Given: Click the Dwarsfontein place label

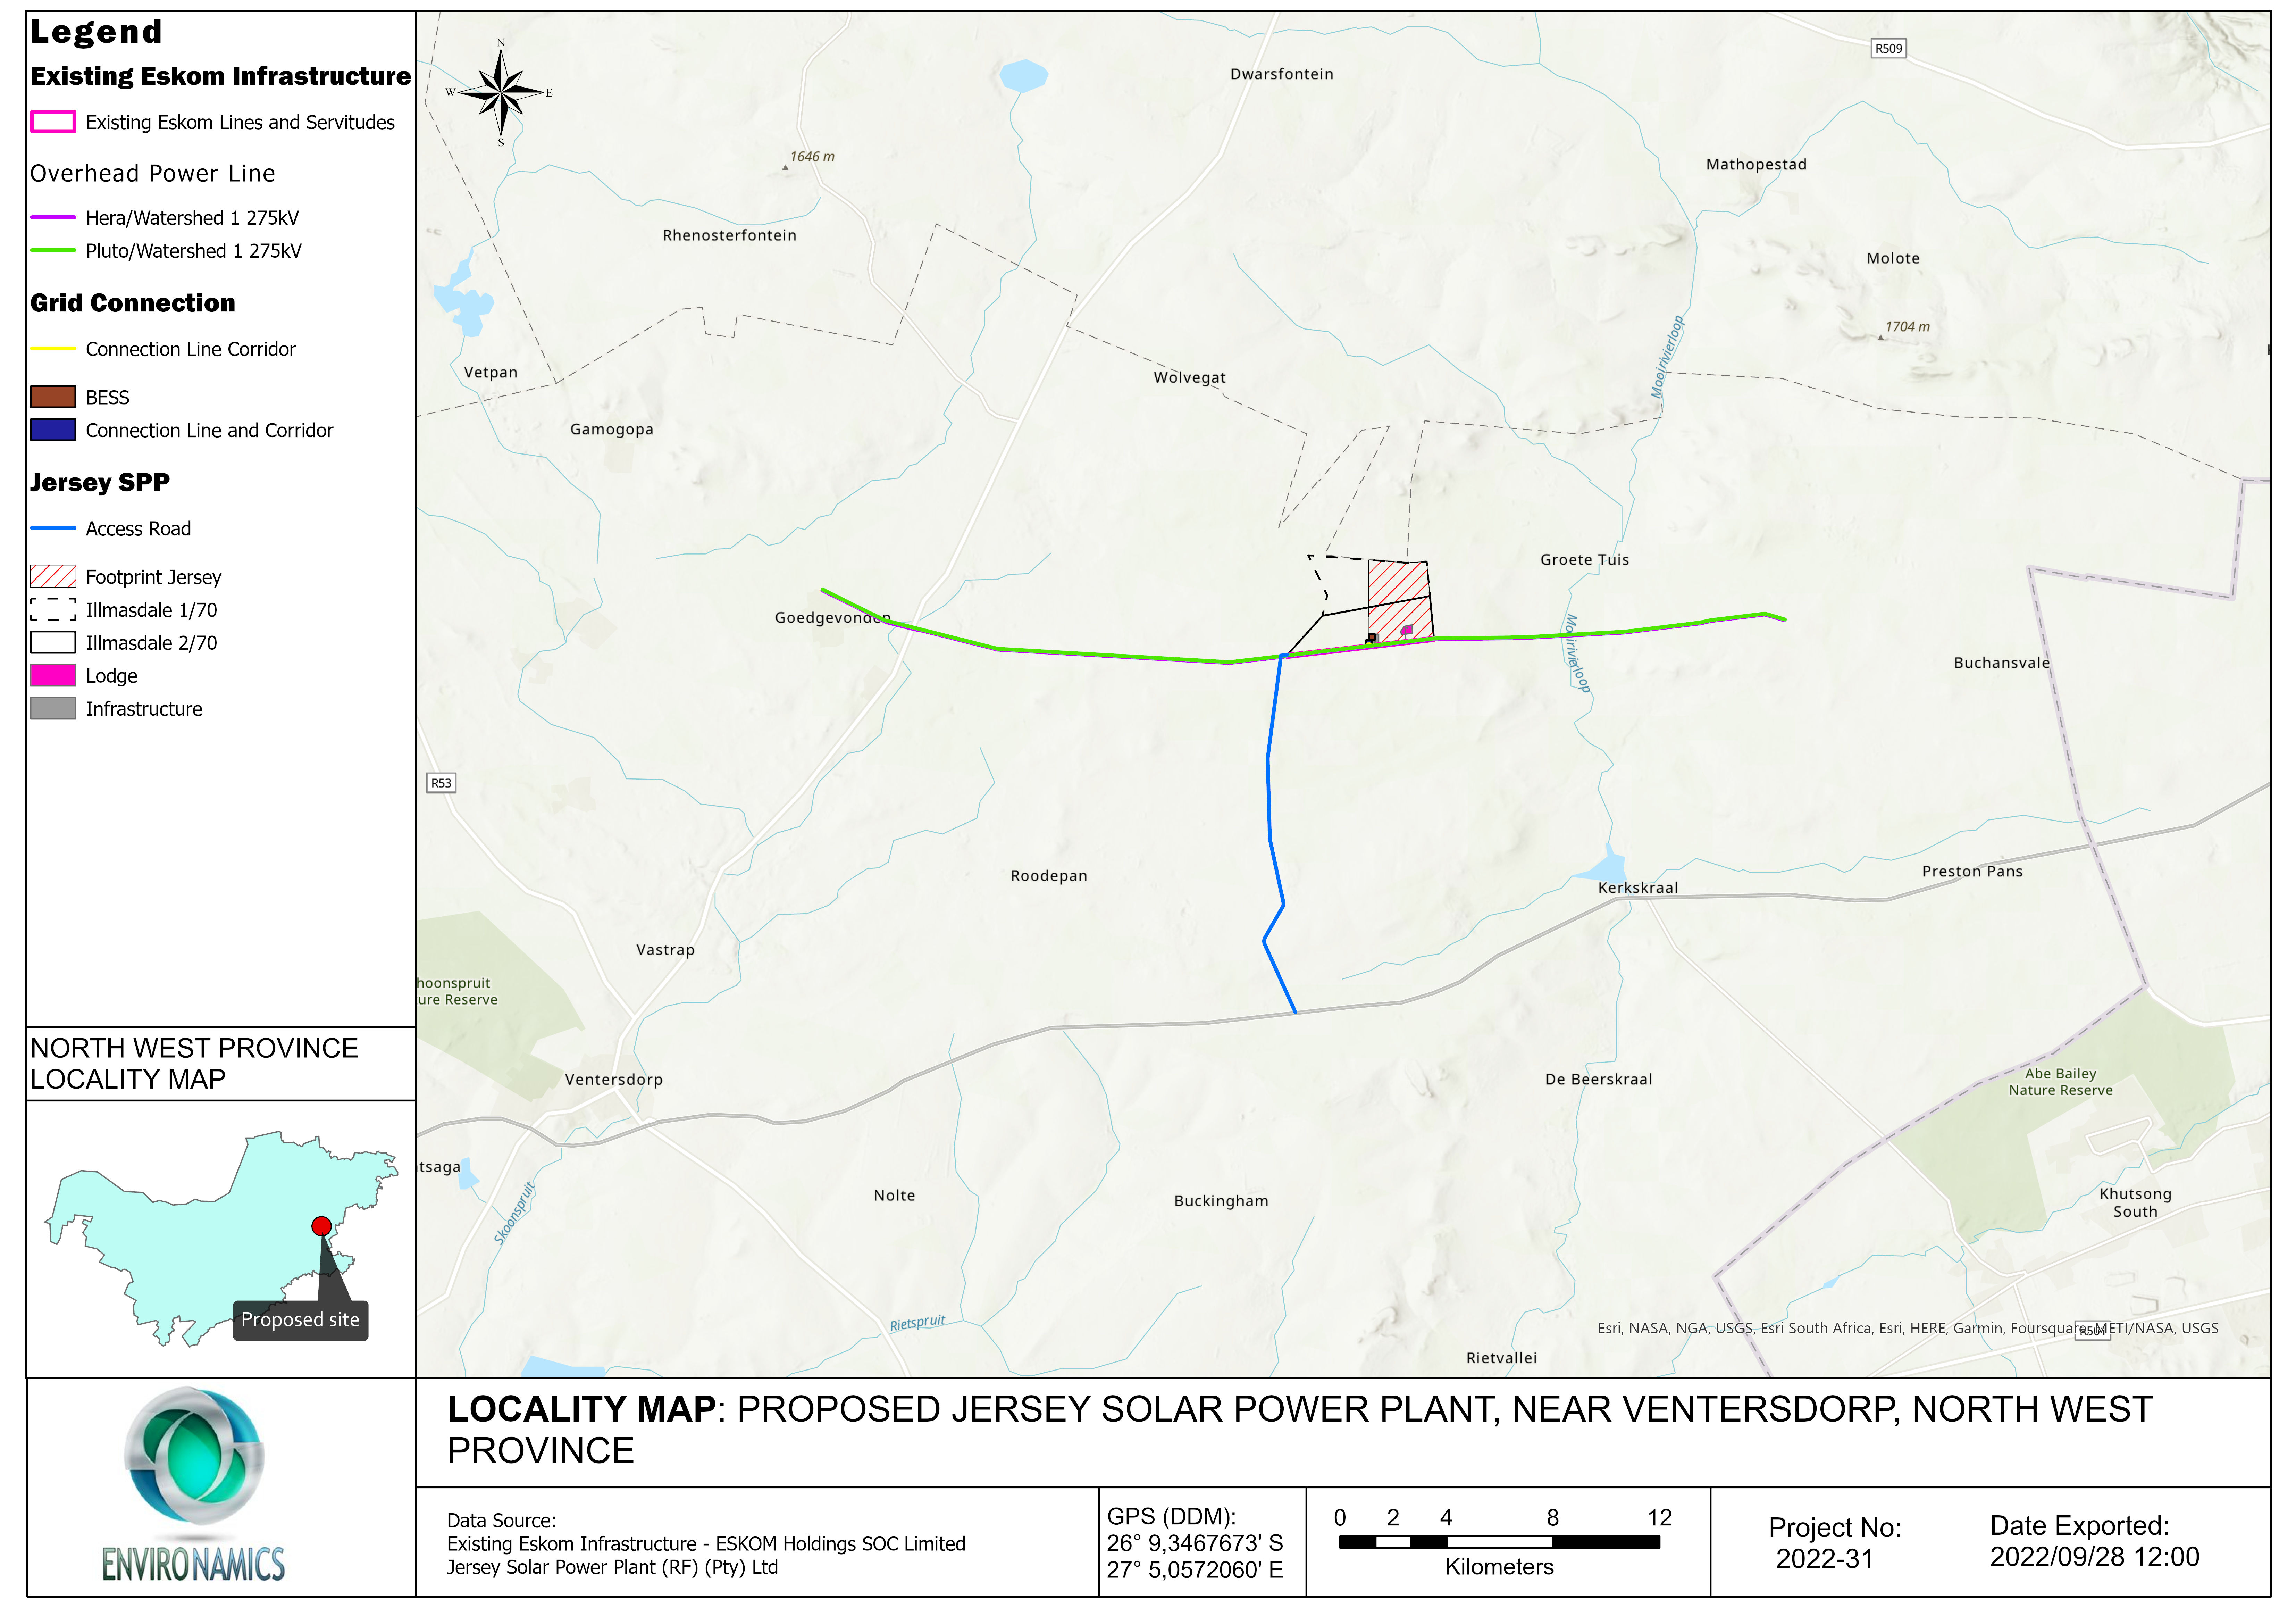Looking at the screenshot, I should click(1282, 74).
